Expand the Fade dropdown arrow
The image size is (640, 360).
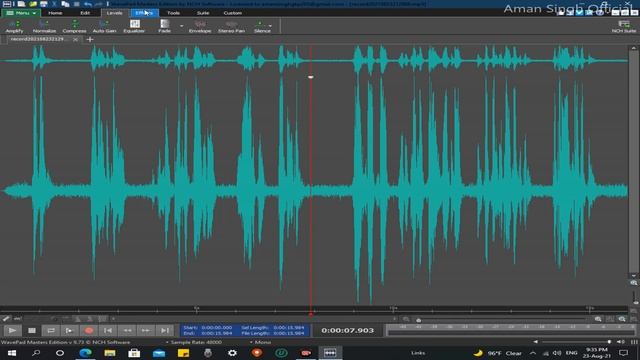point(181,26)
